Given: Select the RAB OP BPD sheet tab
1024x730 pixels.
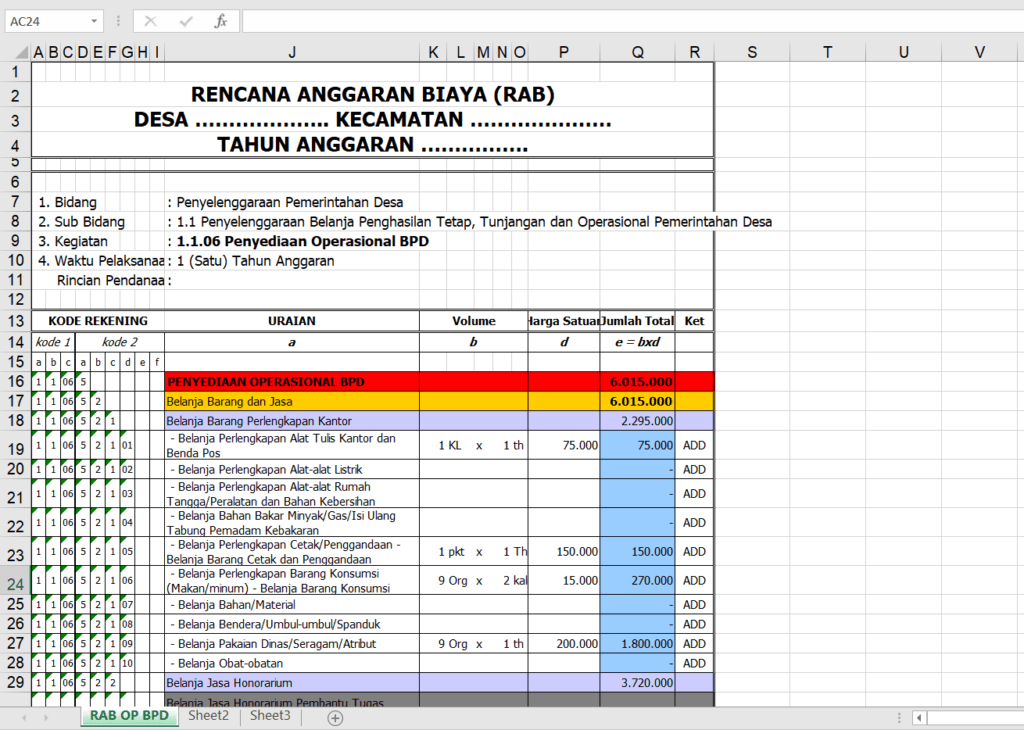Looking at the screenshot, I should click(x=128, y=717).
